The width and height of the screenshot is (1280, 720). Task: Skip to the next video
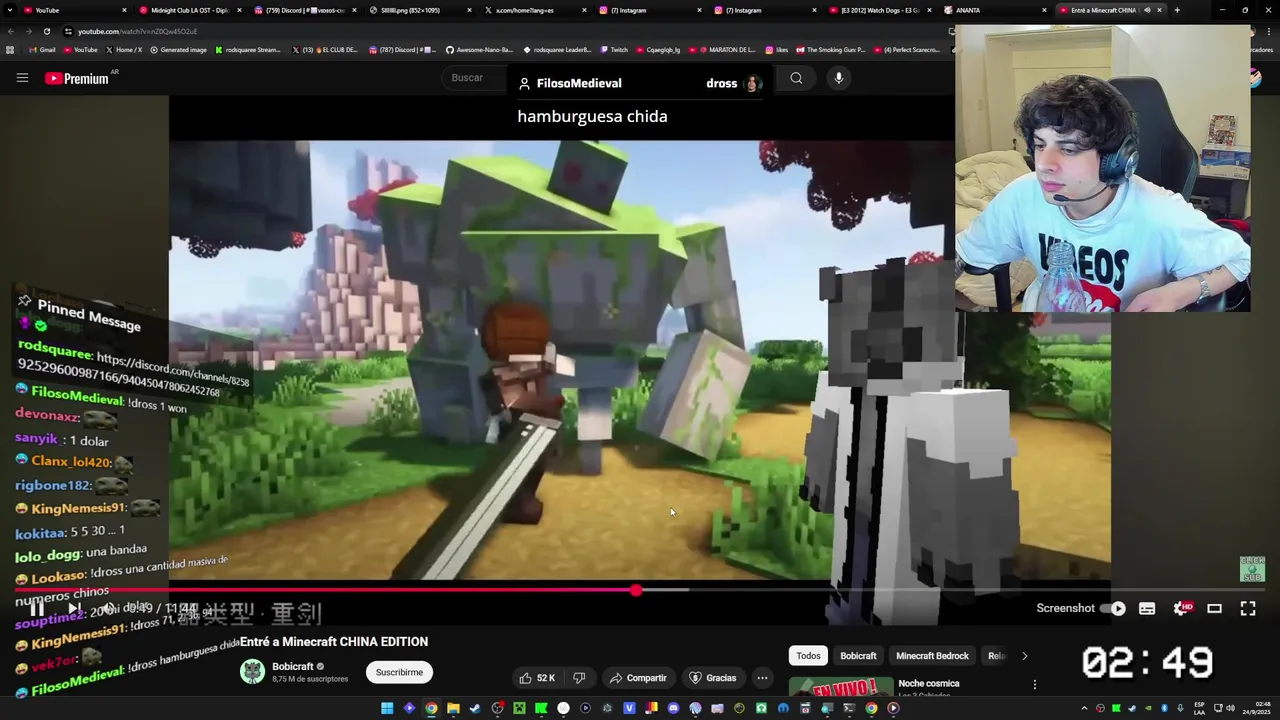point(74,608)
